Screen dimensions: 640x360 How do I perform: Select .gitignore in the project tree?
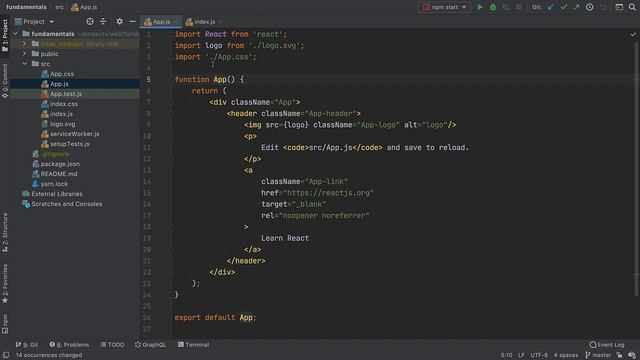point(55,154)
